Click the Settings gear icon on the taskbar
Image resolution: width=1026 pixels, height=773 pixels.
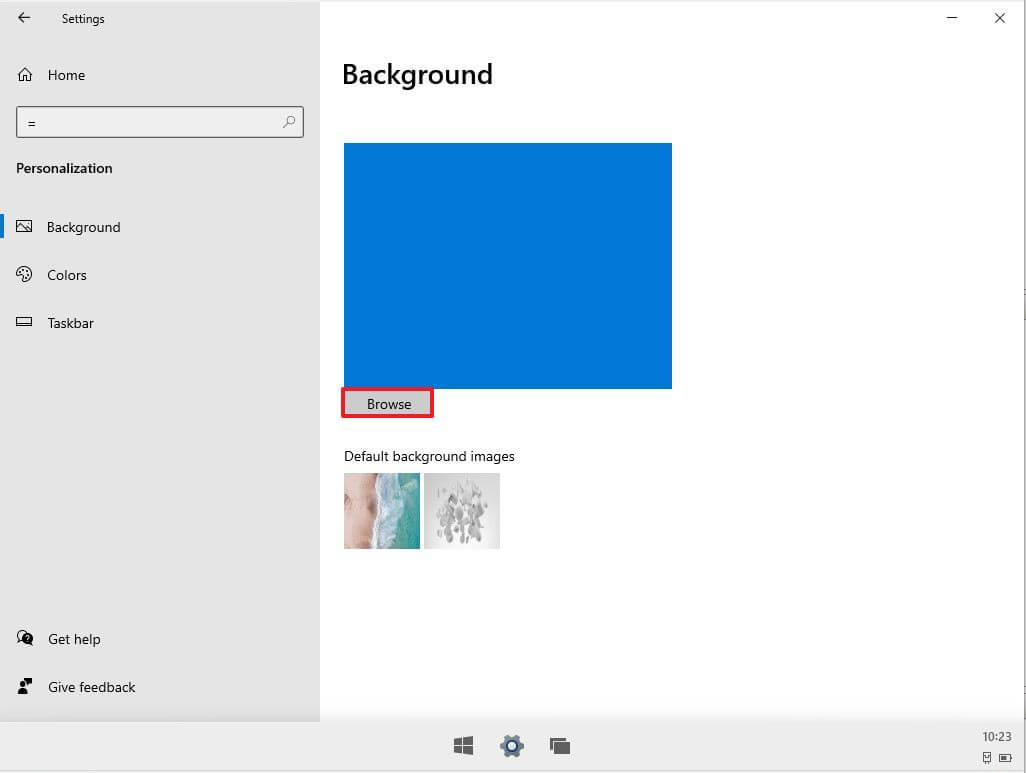pos(511,745)
